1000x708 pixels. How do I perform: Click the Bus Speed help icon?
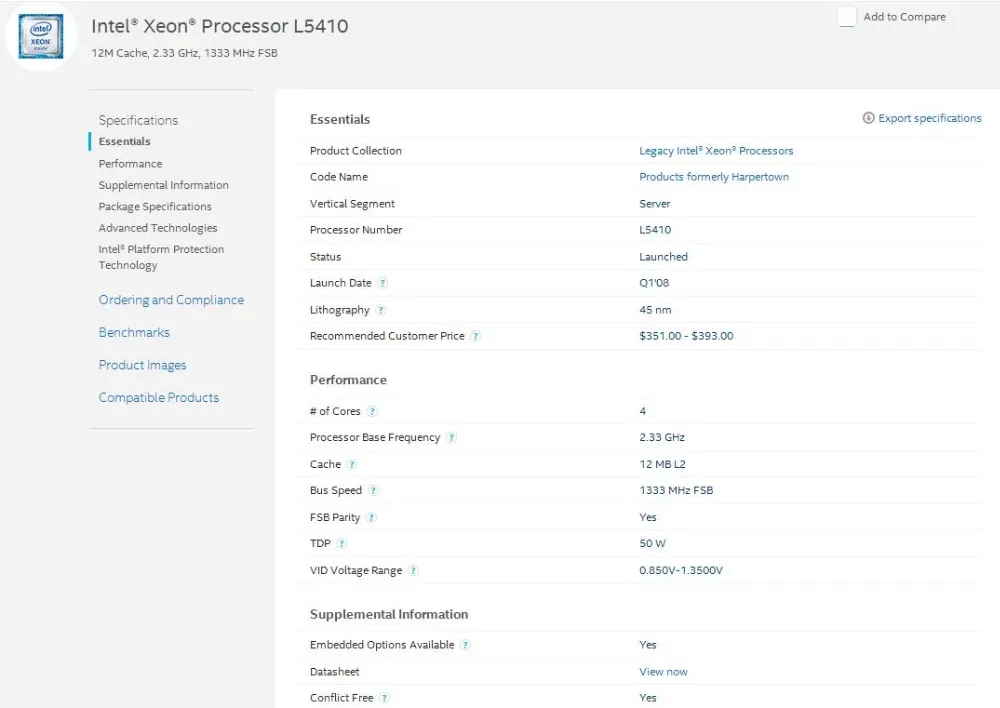tap(373, 490)
